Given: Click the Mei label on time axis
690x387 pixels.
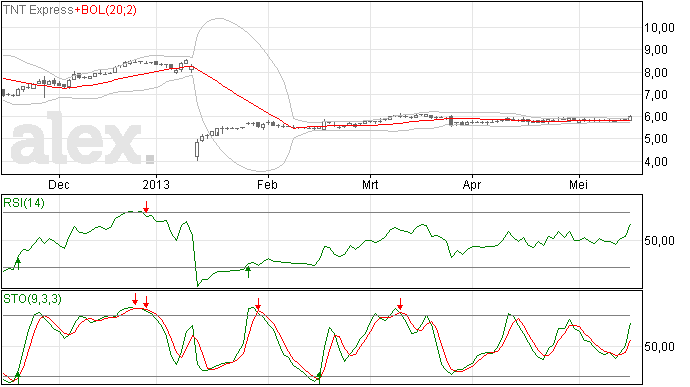Looking at the screenshot, I should pyautogui.click(x=578, y=184).
